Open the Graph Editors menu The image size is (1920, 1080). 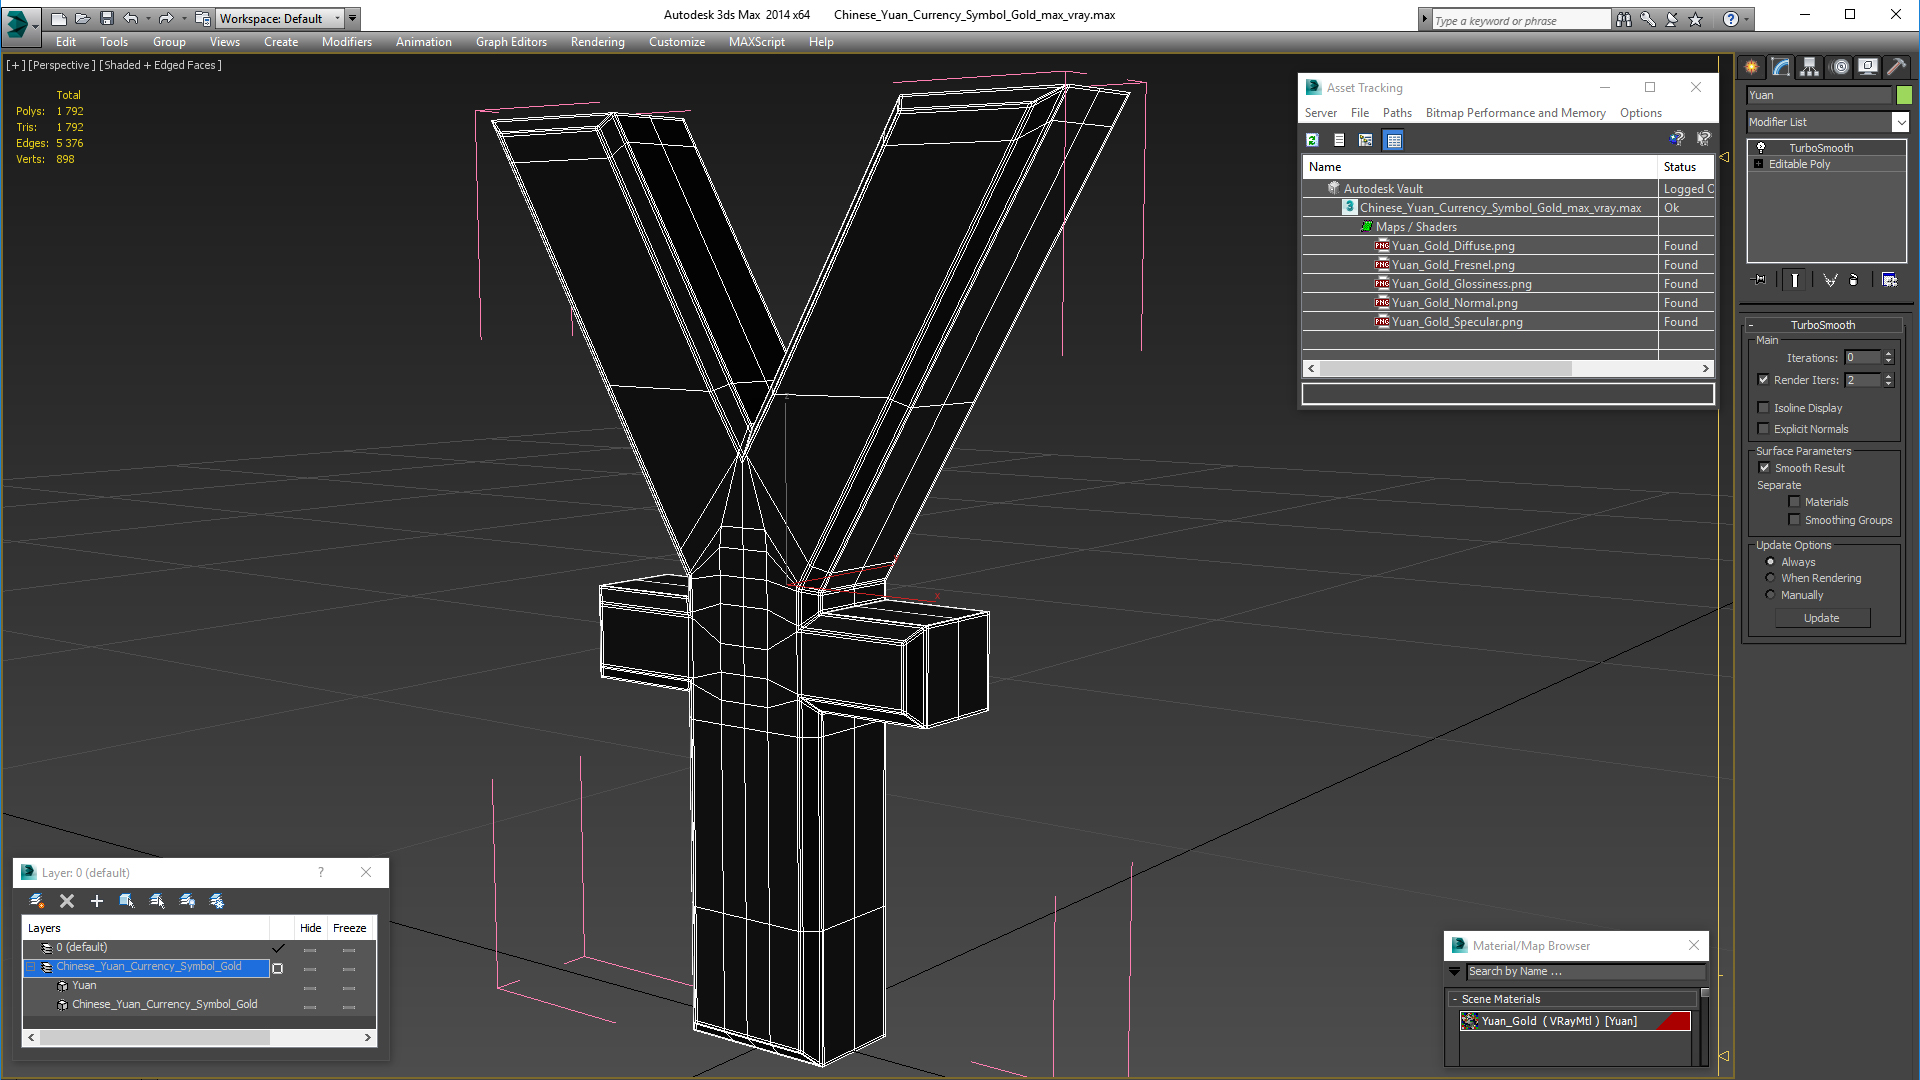coord(511,42)
